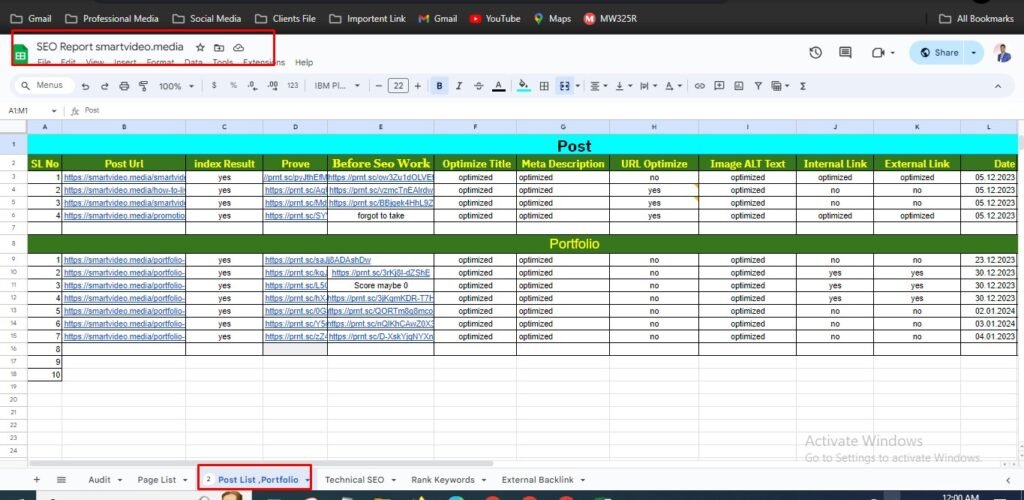Screen dimensions: 1024x500
Task: Open text wrapping dropdown
Action: point(648,86)
